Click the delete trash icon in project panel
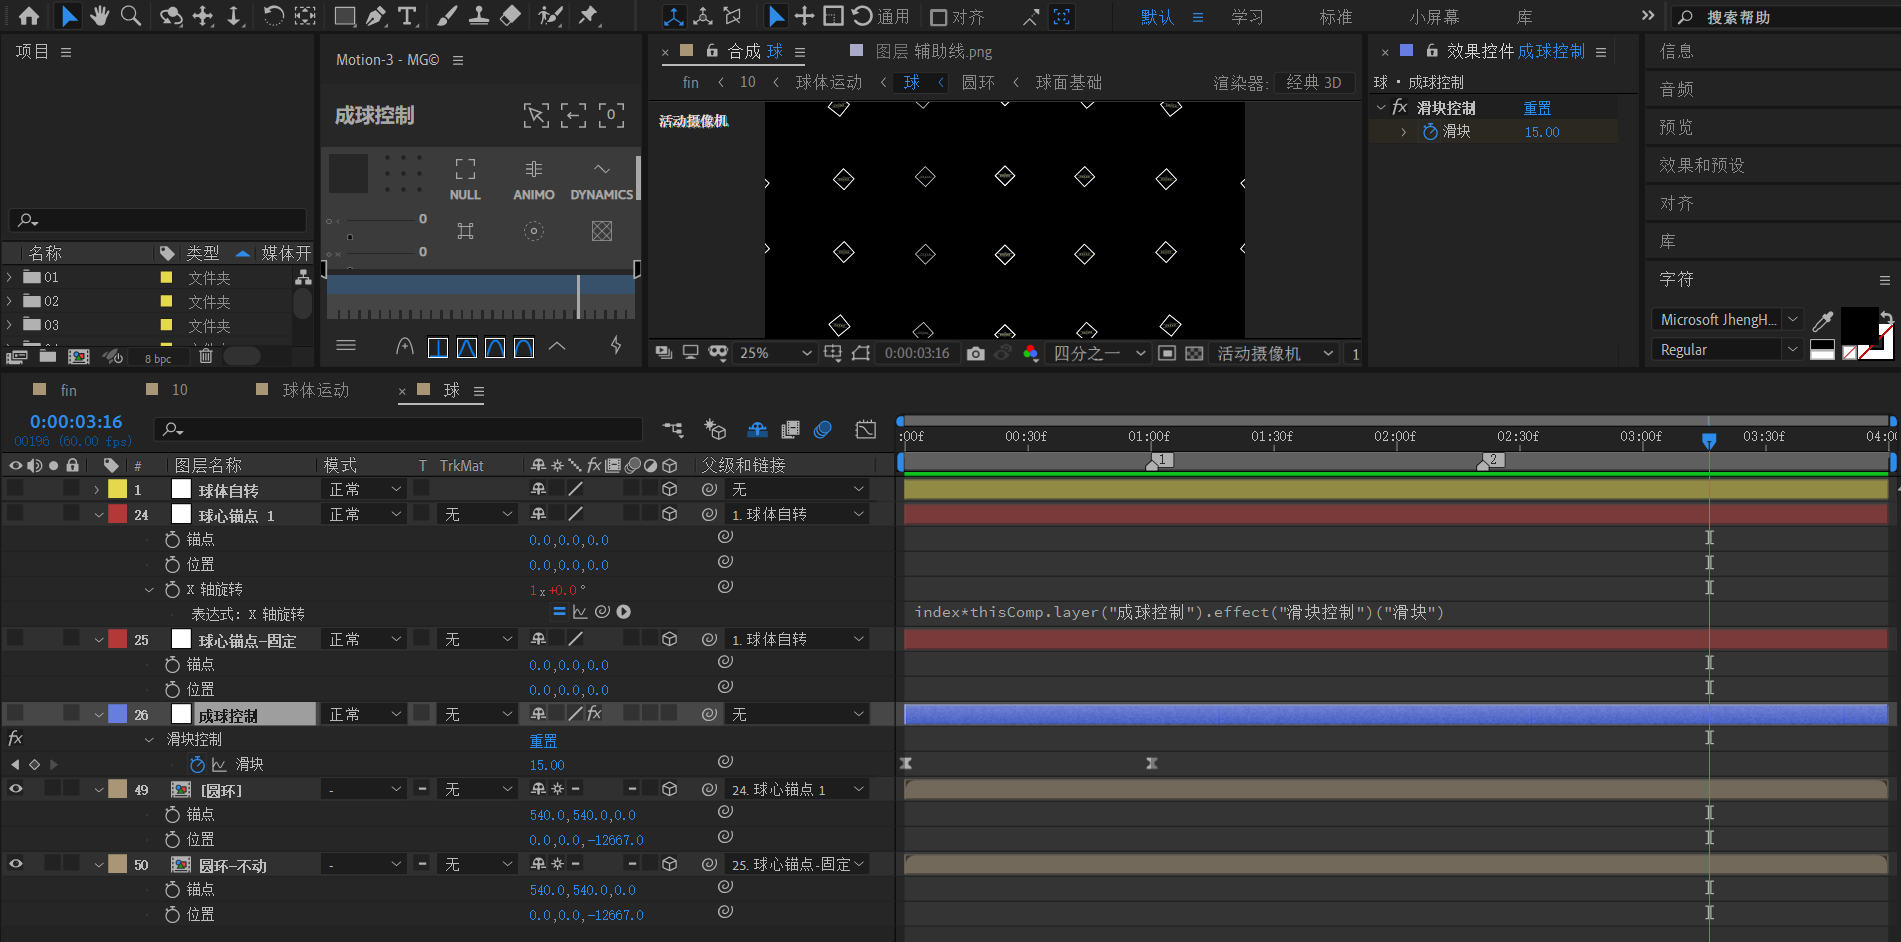The image size is (1901, 942). coord(206,356)
